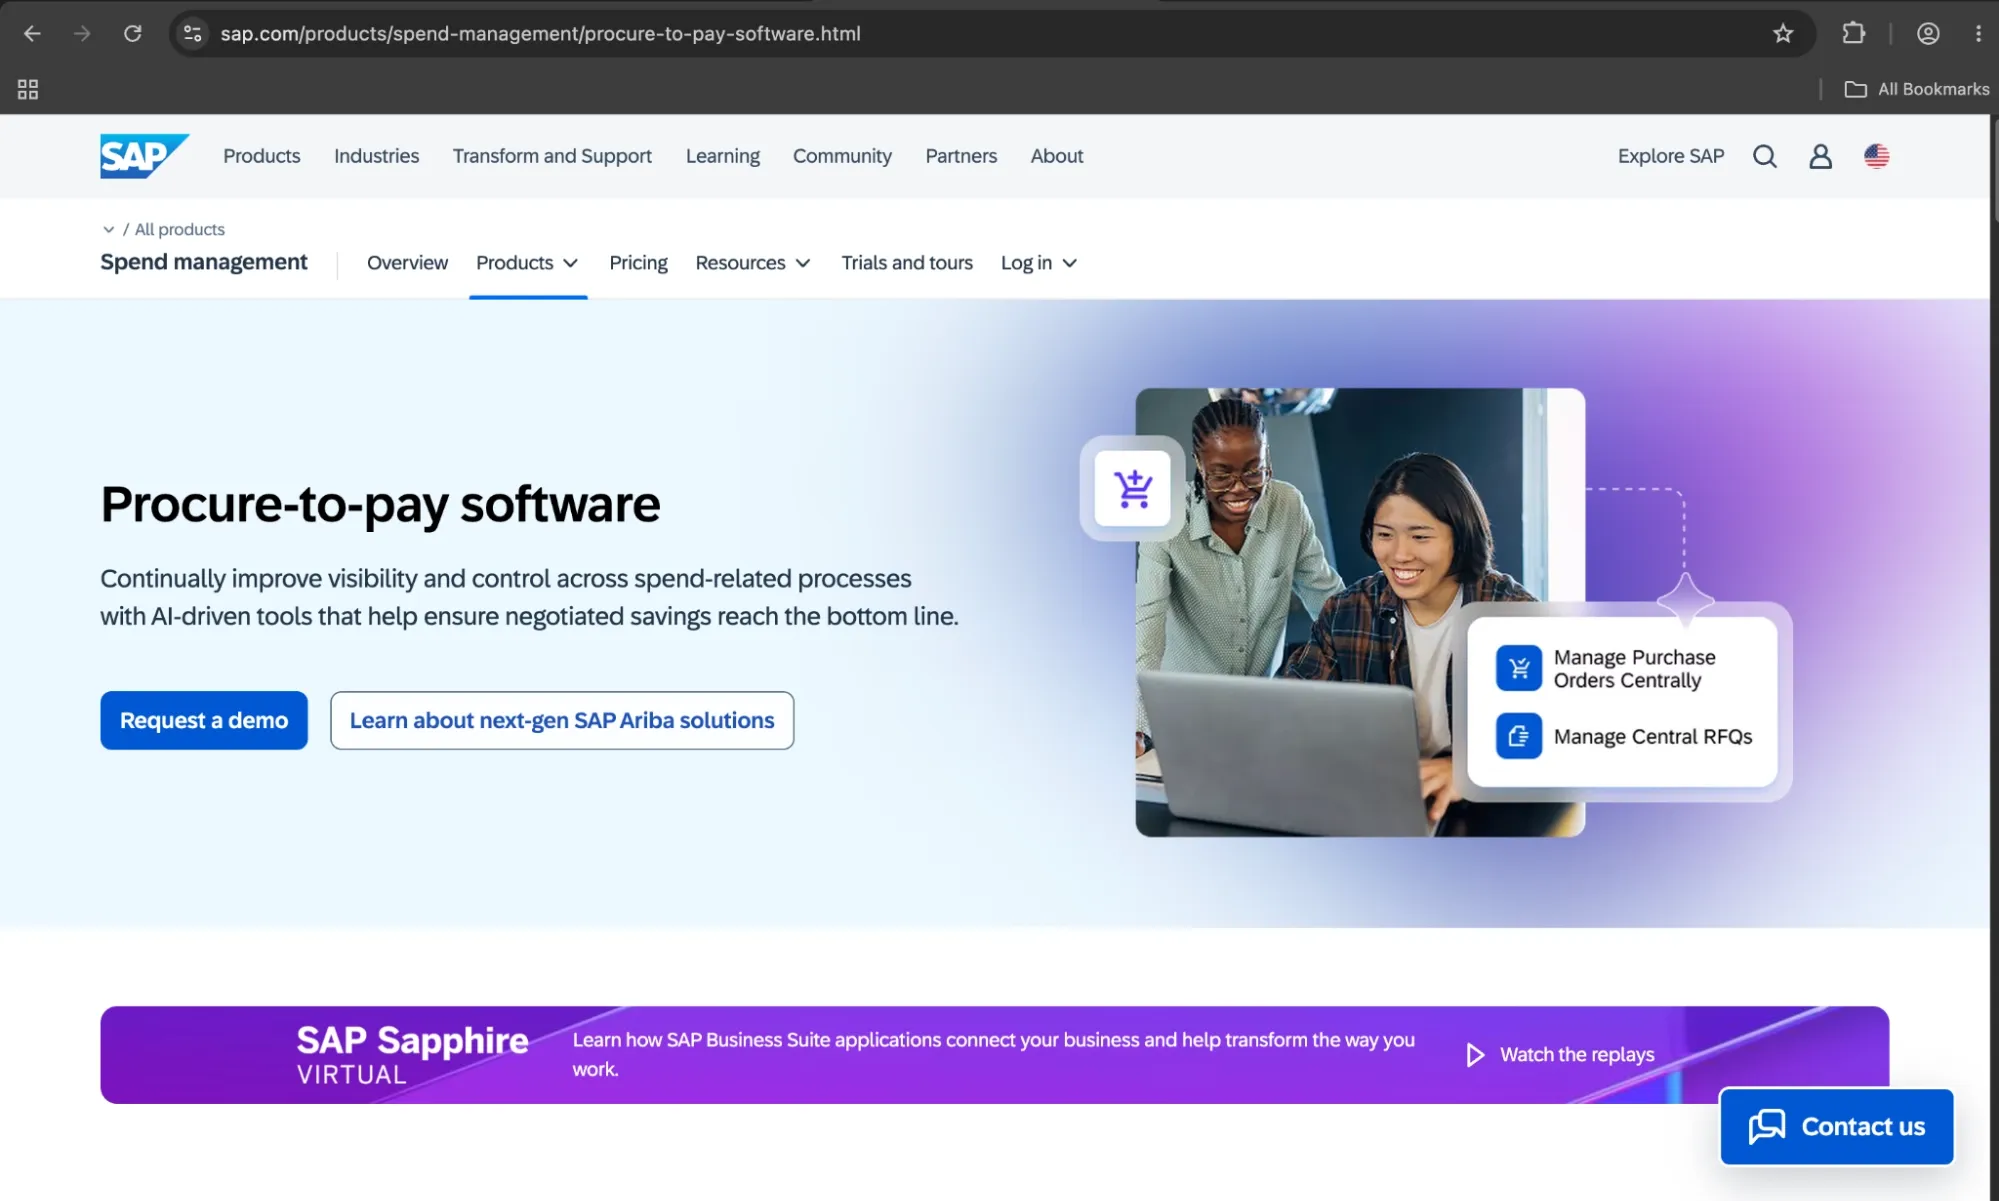Open the browser extensions puzzle icon

click(1854, 34)
